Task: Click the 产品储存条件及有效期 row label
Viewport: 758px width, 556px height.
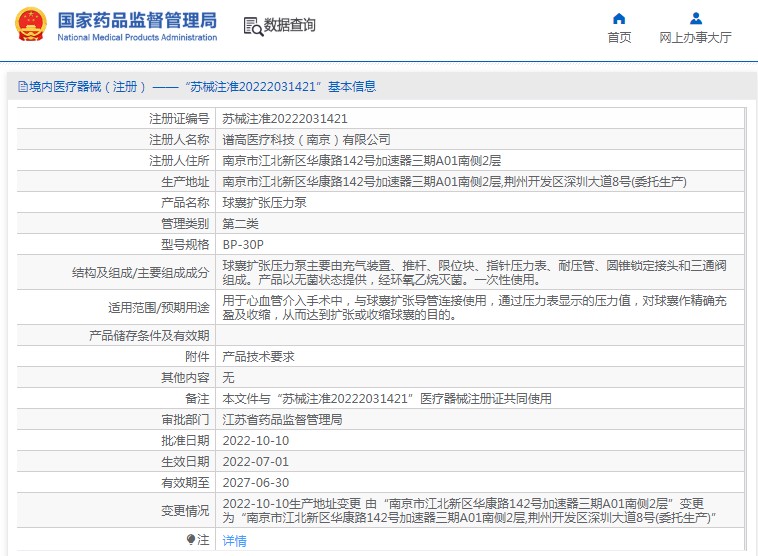Action: (149, 336)
